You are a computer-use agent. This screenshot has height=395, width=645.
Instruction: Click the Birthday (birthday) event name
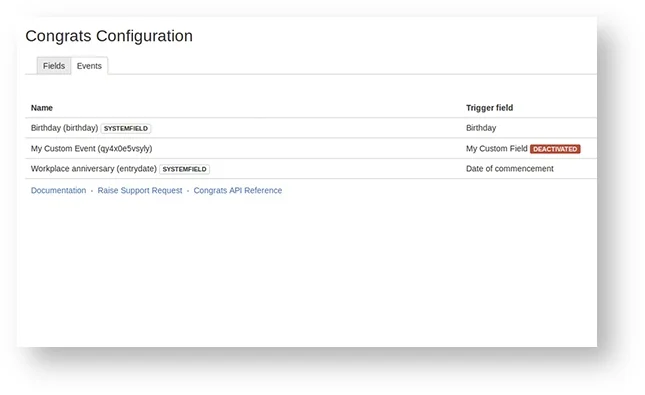[x=65, y=128]
